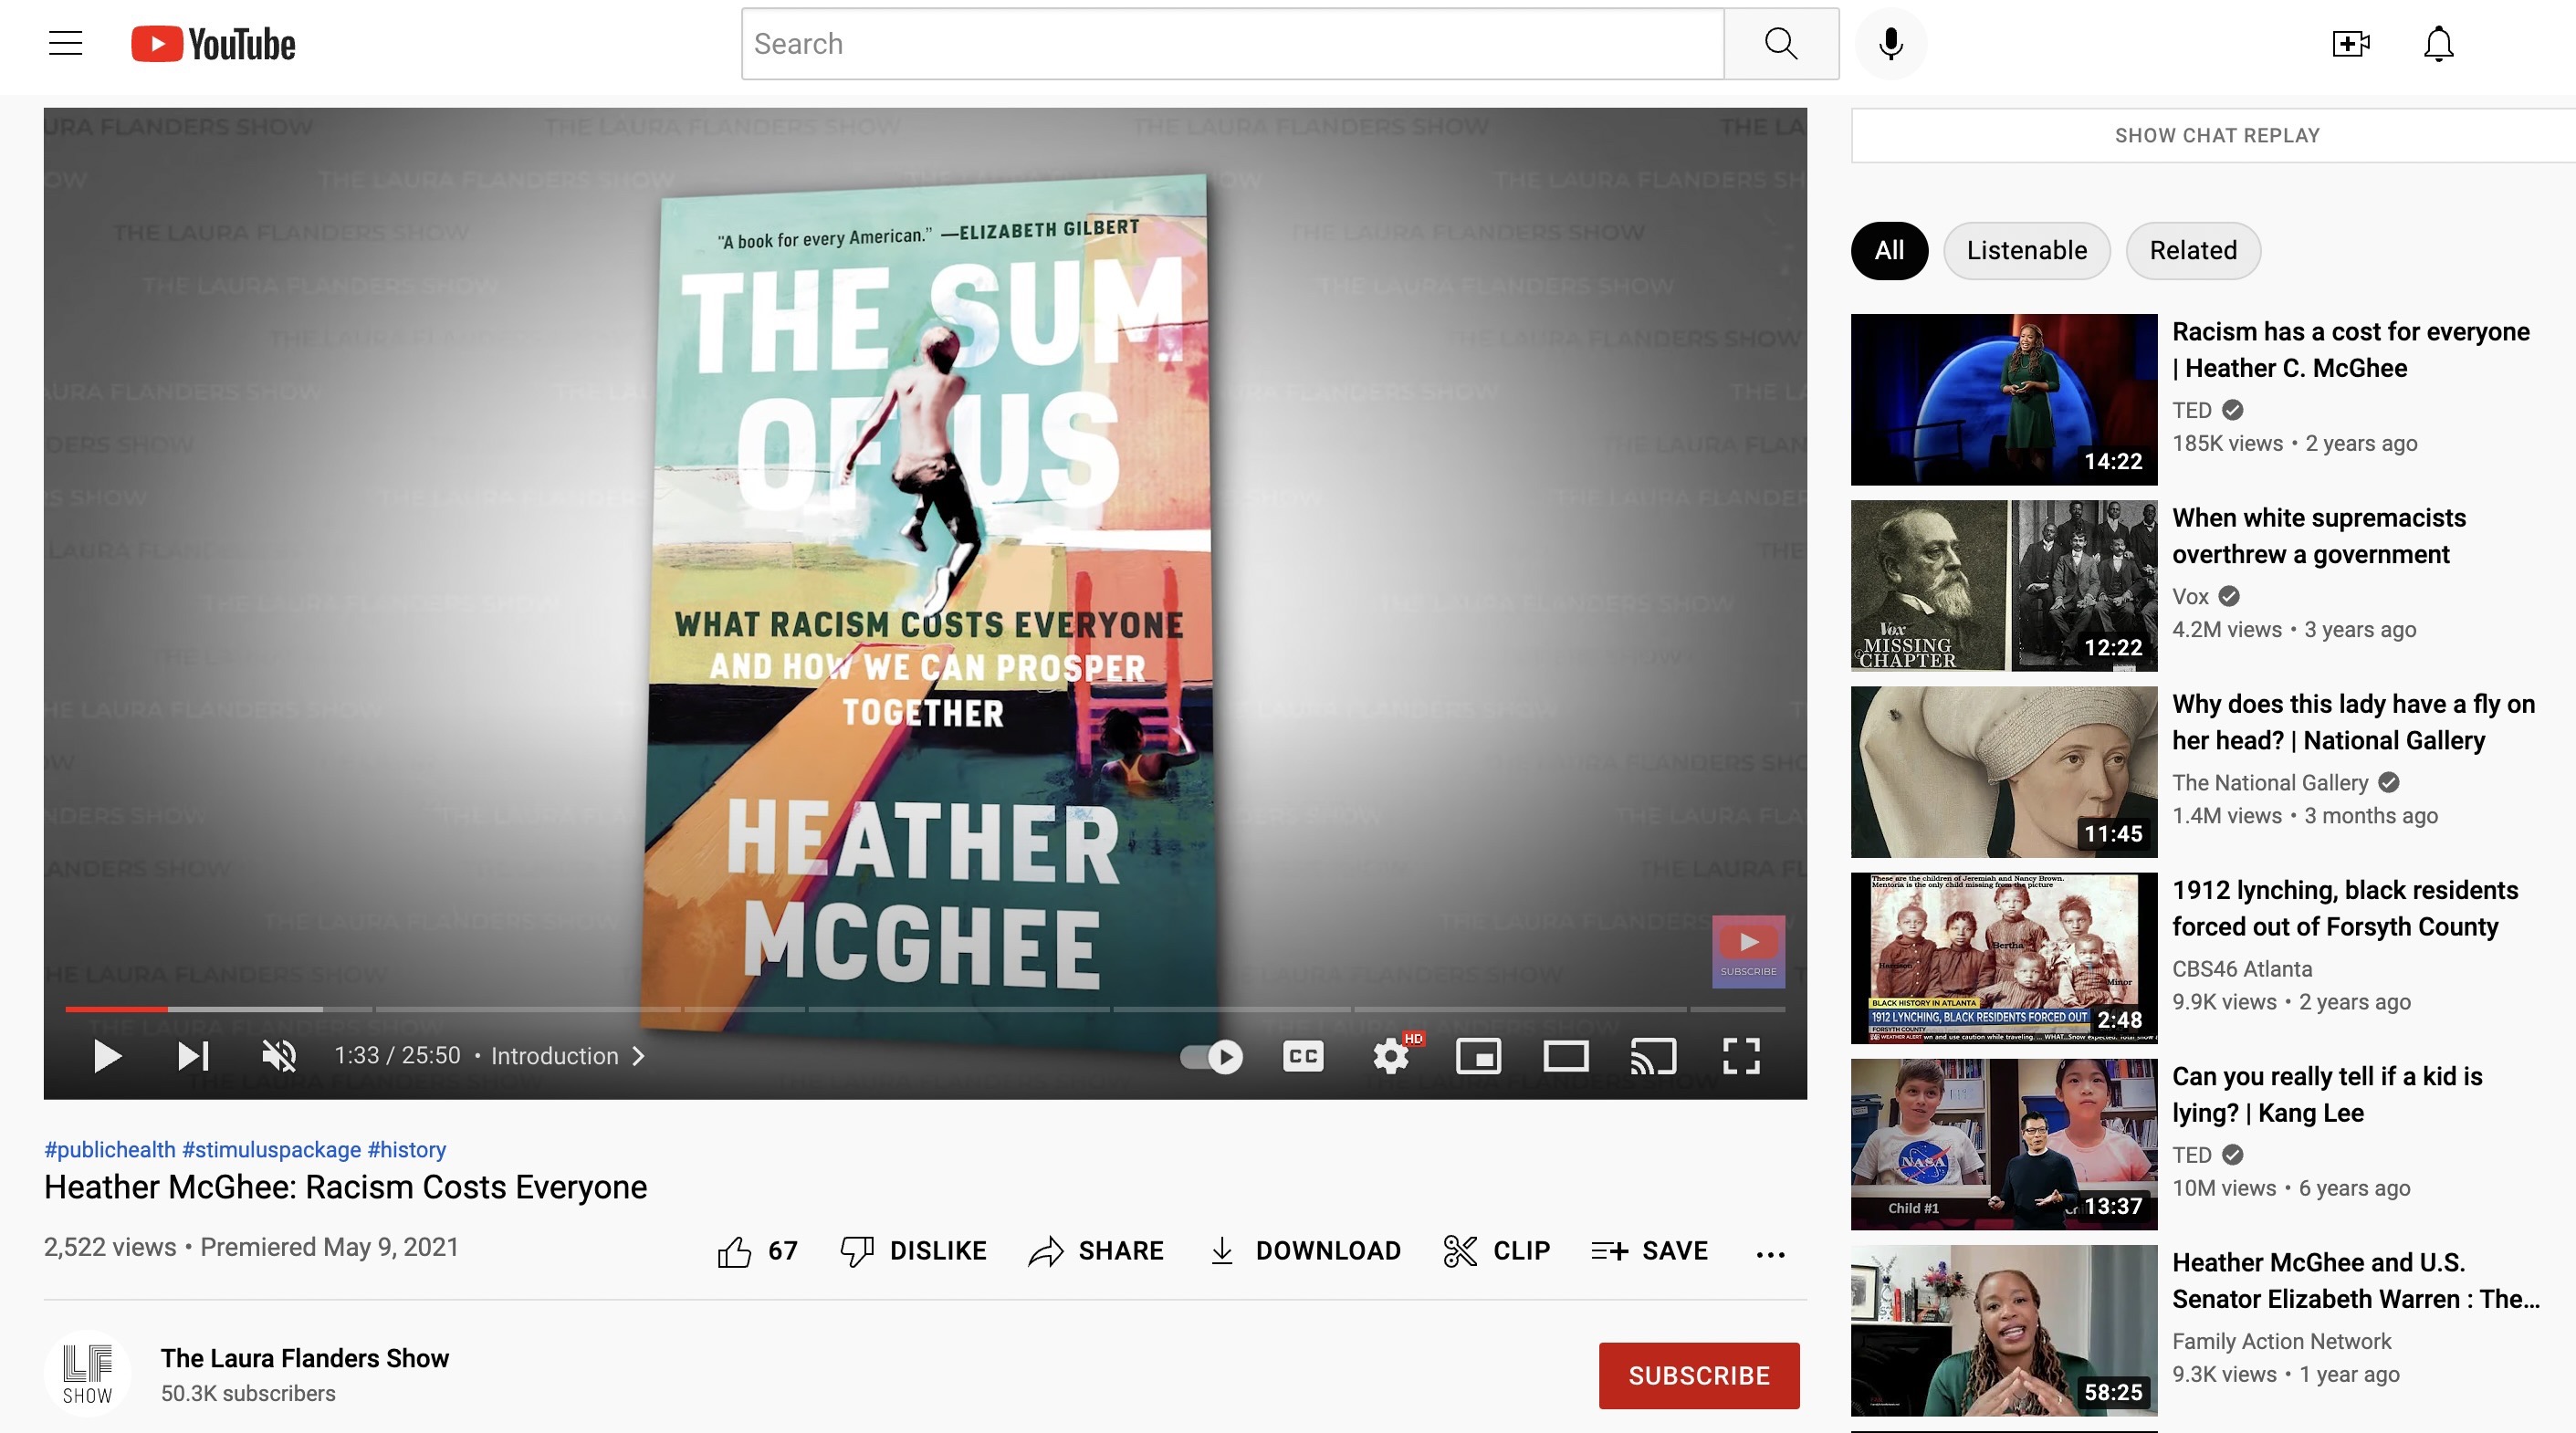Click the 1:33 / 25:50 time display

tap(397, 1056)
